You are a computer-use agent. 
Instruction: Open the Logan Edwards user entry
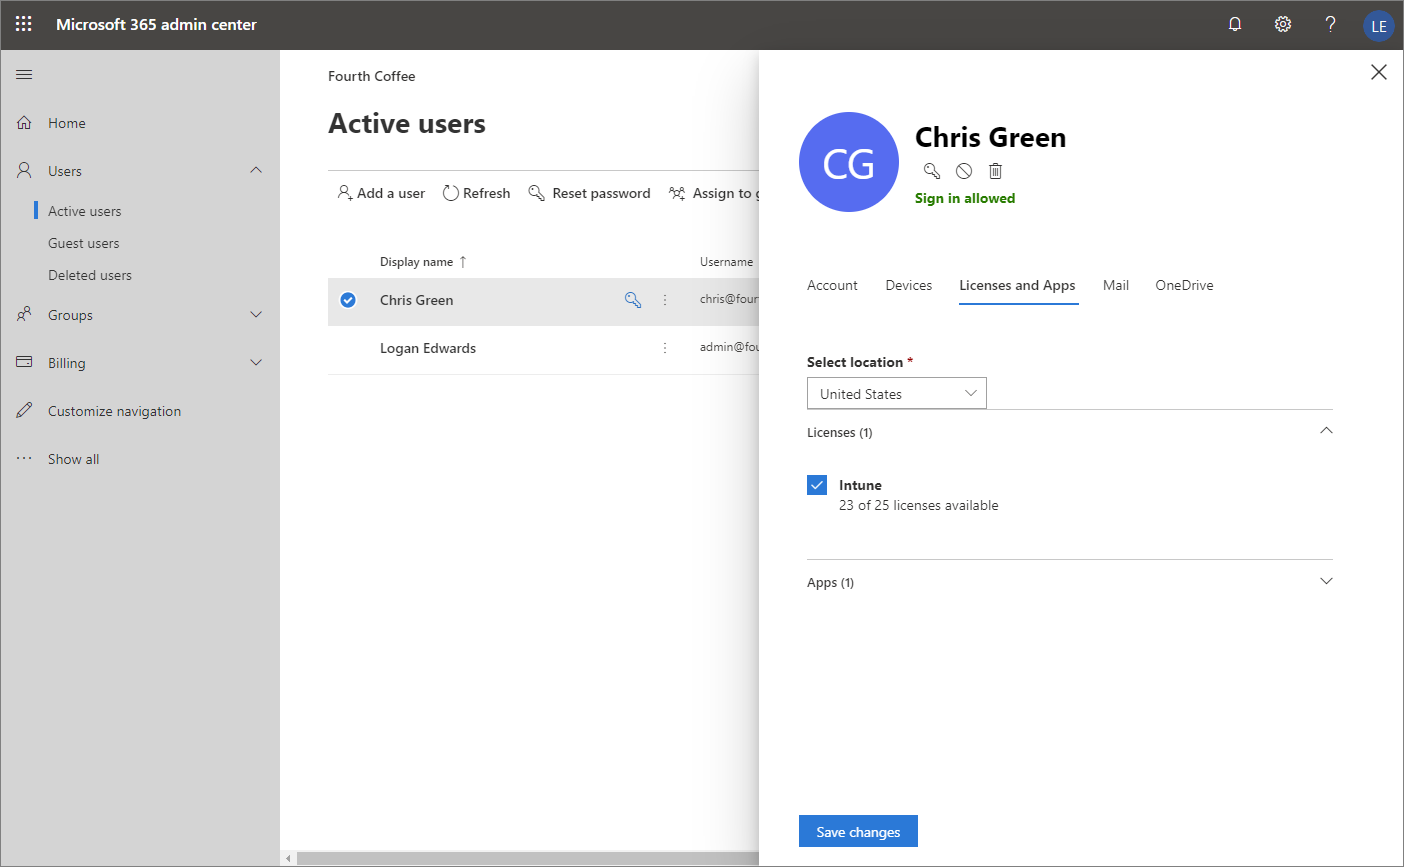[428, 348]
